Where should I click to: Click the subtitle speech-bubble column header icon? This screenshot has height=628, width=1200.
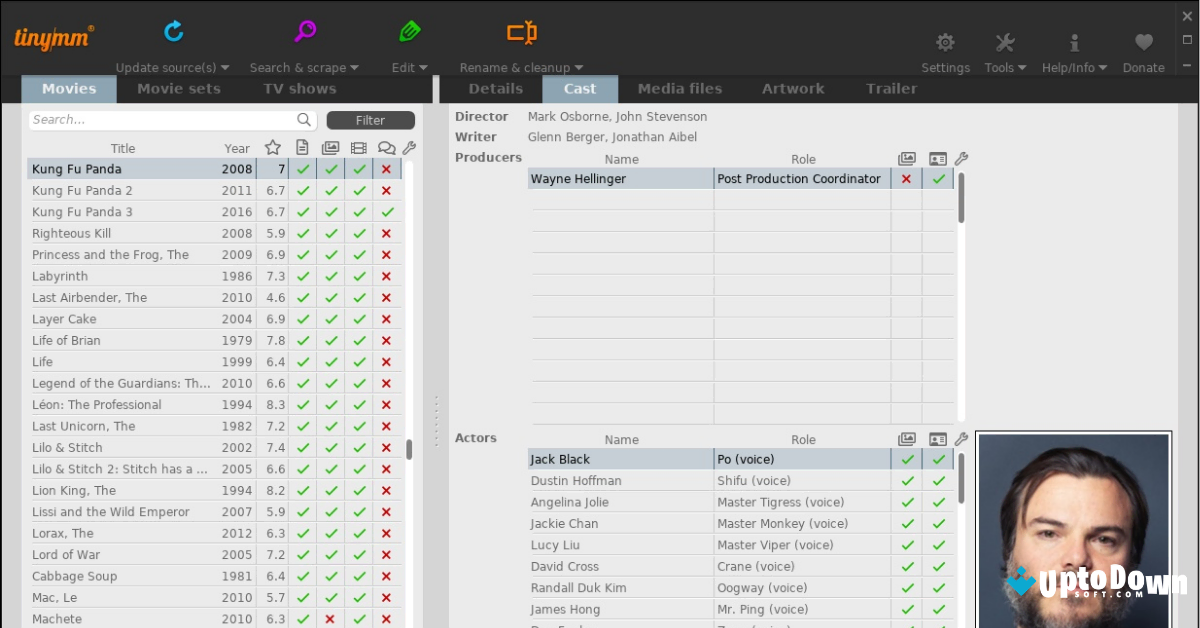tap(385, 147)
